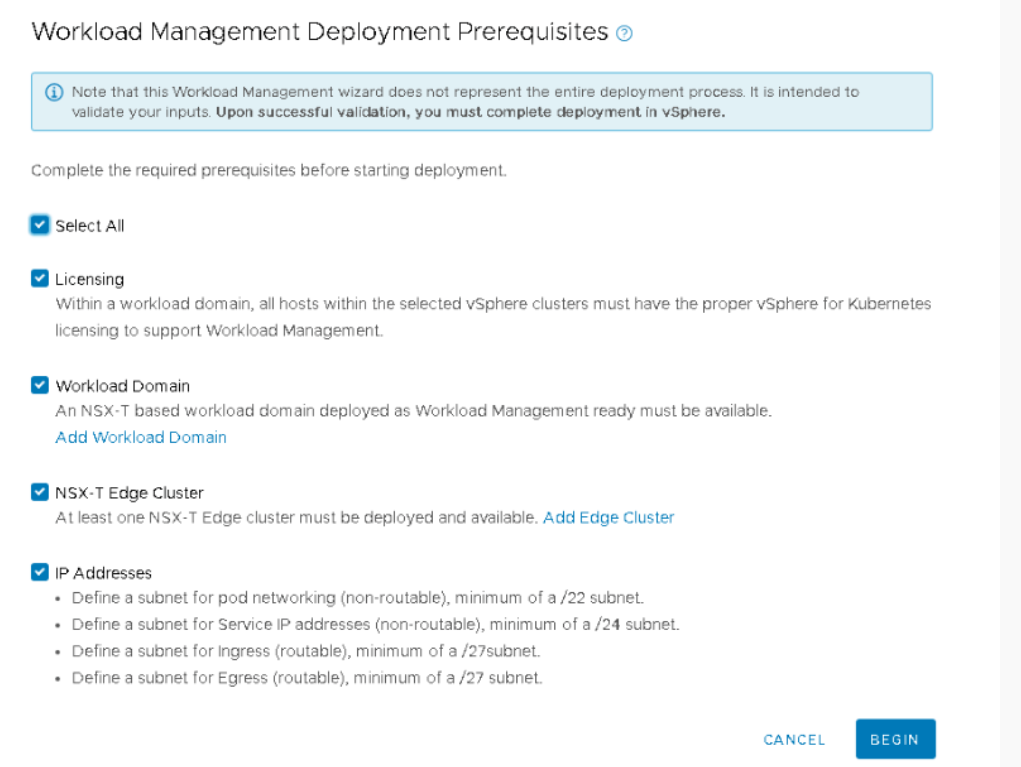
Task: Click the 'Workload Domain' label text
Action: pos(122,386)
